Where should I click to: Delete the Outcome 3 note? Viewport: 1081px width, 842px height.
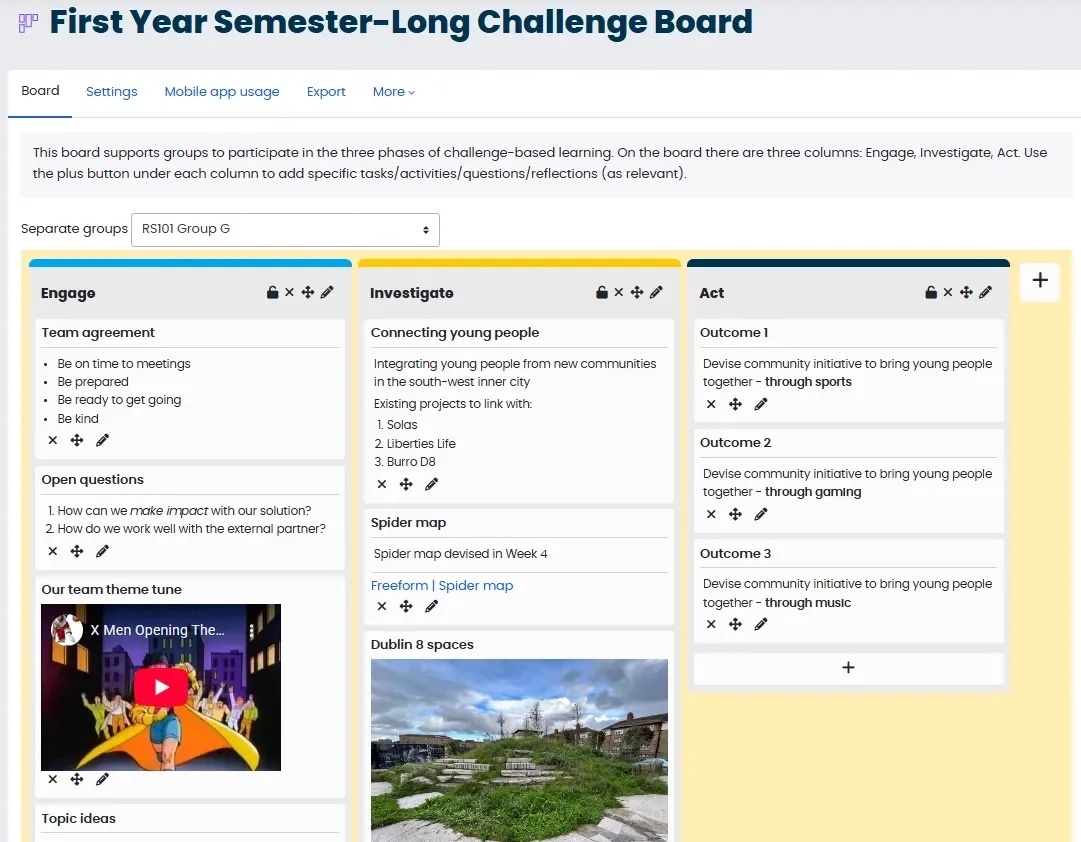point(711,624)
